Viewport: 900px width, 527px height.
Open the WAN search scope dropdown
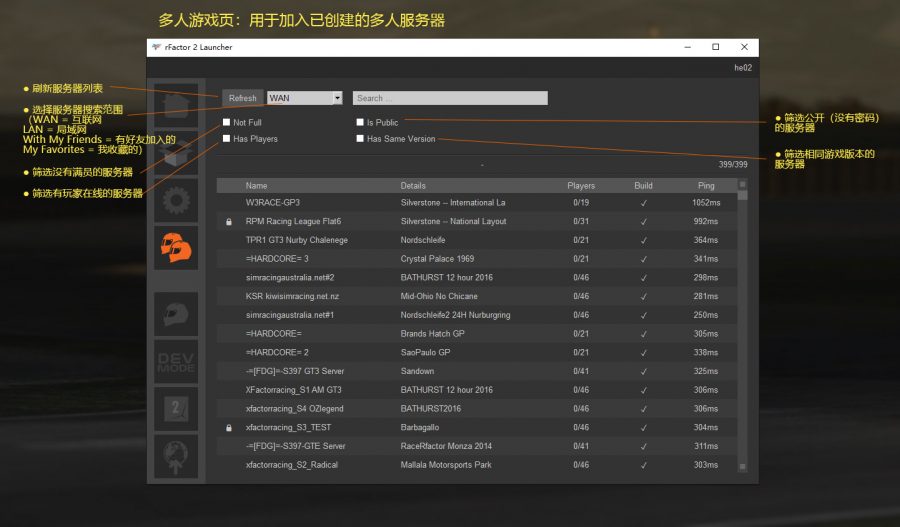(305, 98)
